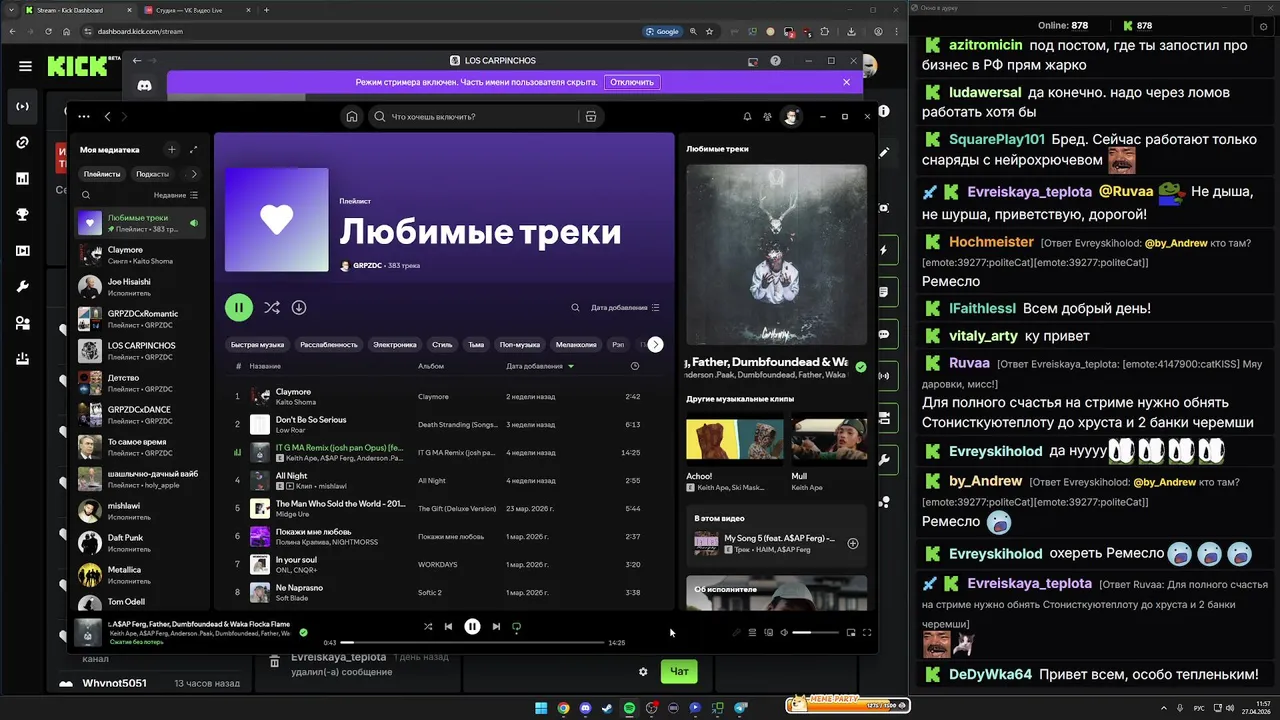The width and height of the screenshot is (1280, 720).
Task: Open the miniplayer icon in player bar
Action: pyautogui.click(x=851, y=633)
